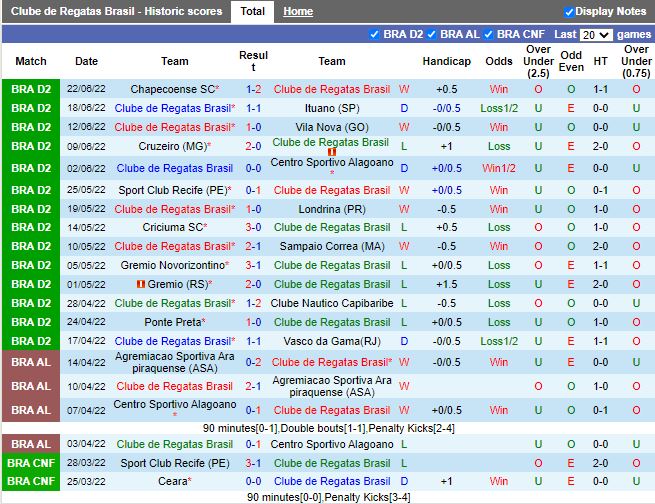Click the Match column header
655x504 pixels.
31,61
